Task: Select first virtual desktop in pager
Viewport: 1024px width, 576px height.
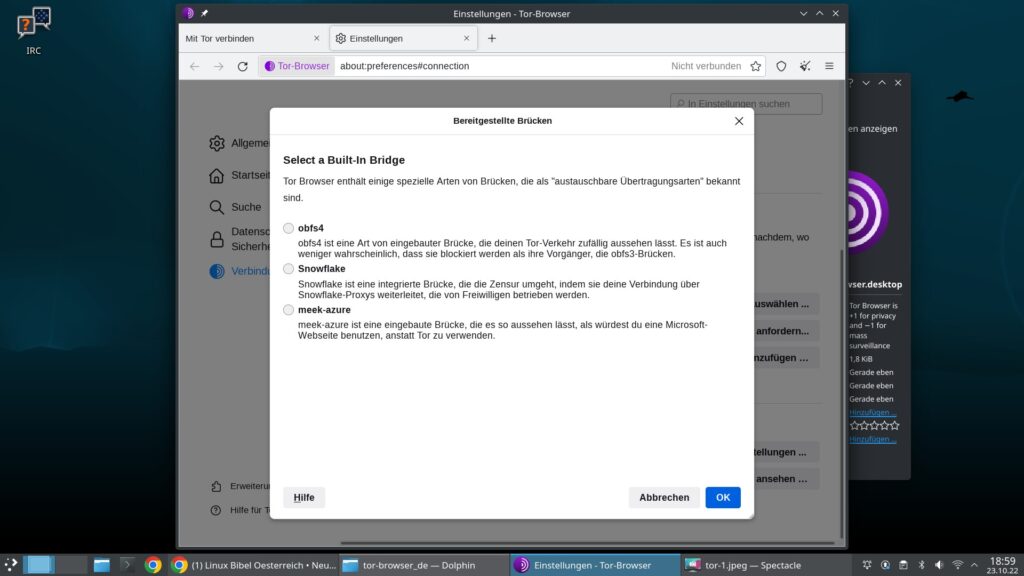Action: coord(39,565)
